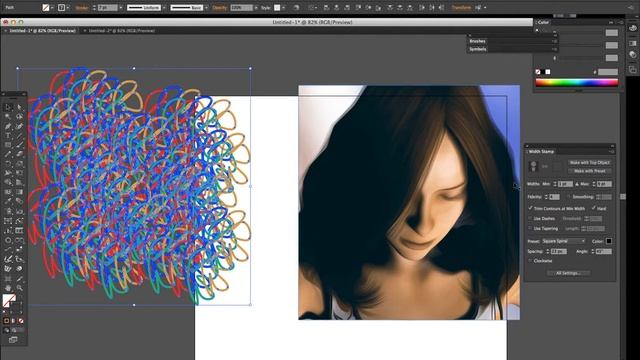The height and width of the screenshot is (360, 640).
Task: Click the opacity percentage field
Action: (241, 8)
